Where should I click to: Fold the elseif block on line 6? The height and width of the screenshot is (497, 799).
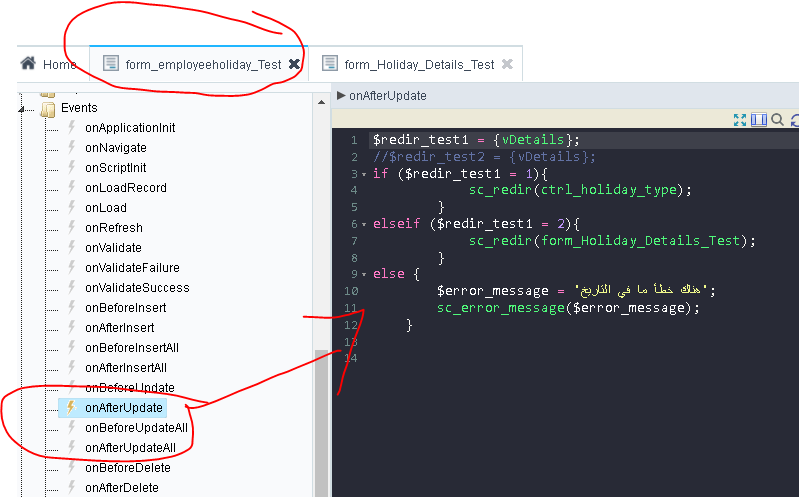pyautogui.click(x=364, y=224)
